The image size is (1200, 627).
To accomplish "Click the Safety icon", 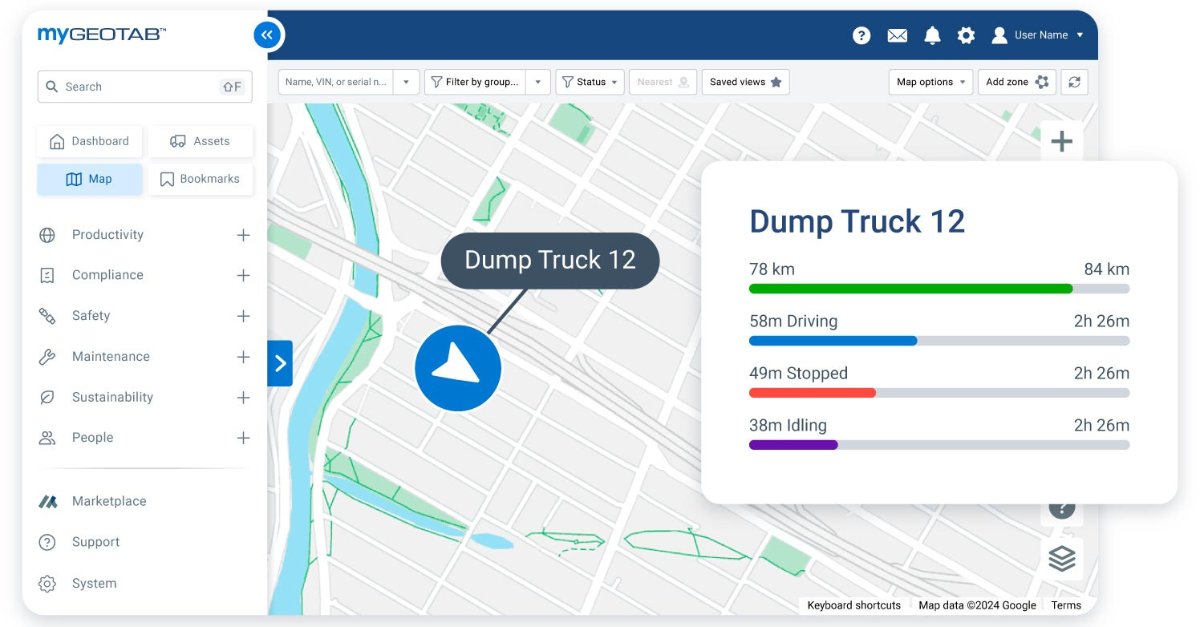I will pos(47,316).
